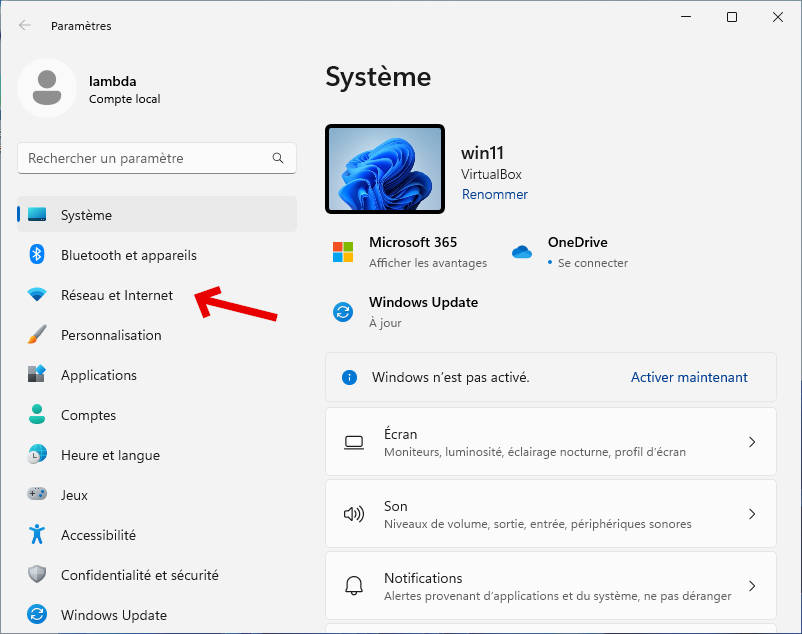Open Heure et langue section
802x634 pixels.
click(110, 455)
